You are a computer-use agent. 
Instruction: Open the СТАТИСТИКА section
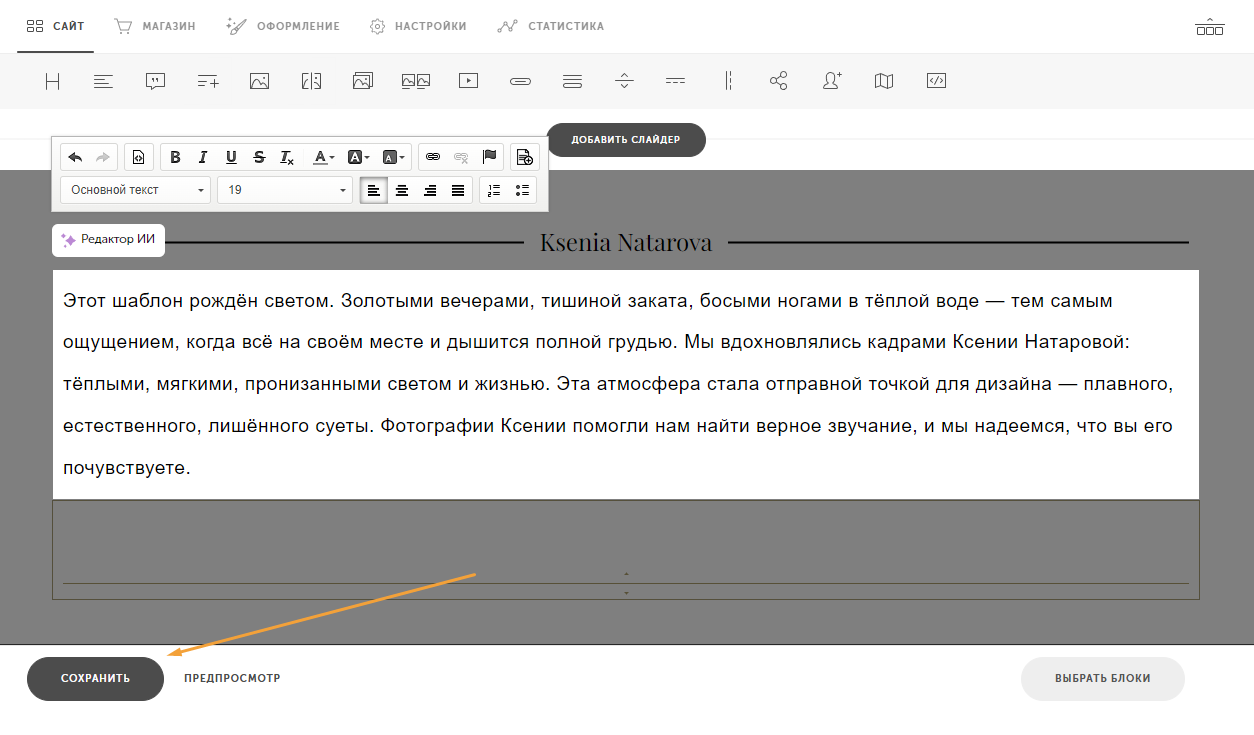pos(550,26)
